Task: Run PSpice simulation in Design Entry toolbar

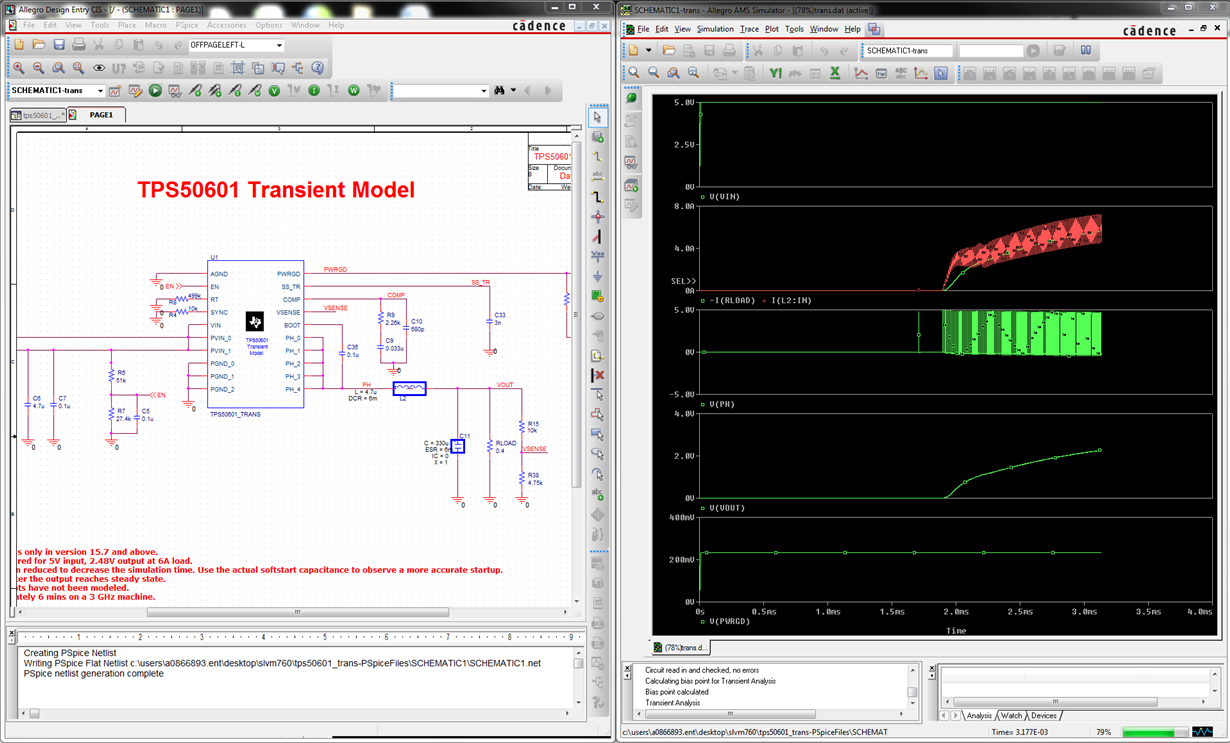Action: pos(155,91)
